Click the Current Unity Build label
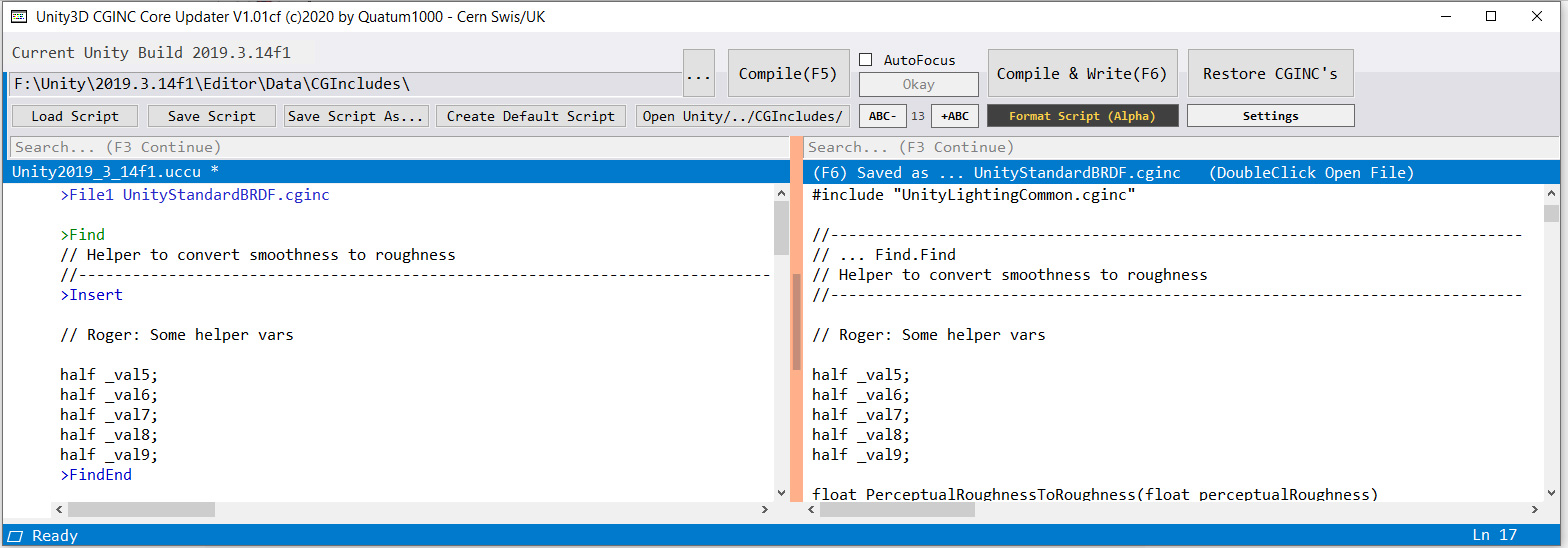The width and height of the screenshot is (1568, 548). tap(151, 52)
